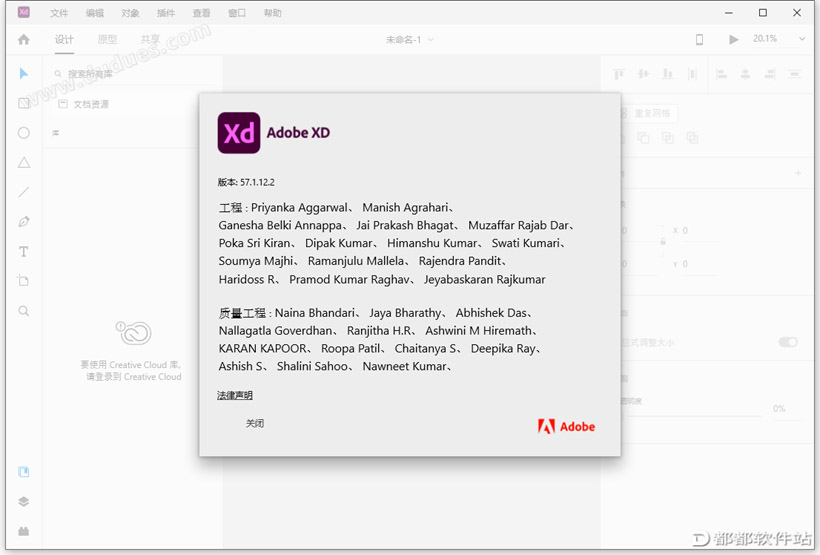Align objects to vertical middle
The height and width of the screenshot is (555, 820).
click(x=643, y=74)
